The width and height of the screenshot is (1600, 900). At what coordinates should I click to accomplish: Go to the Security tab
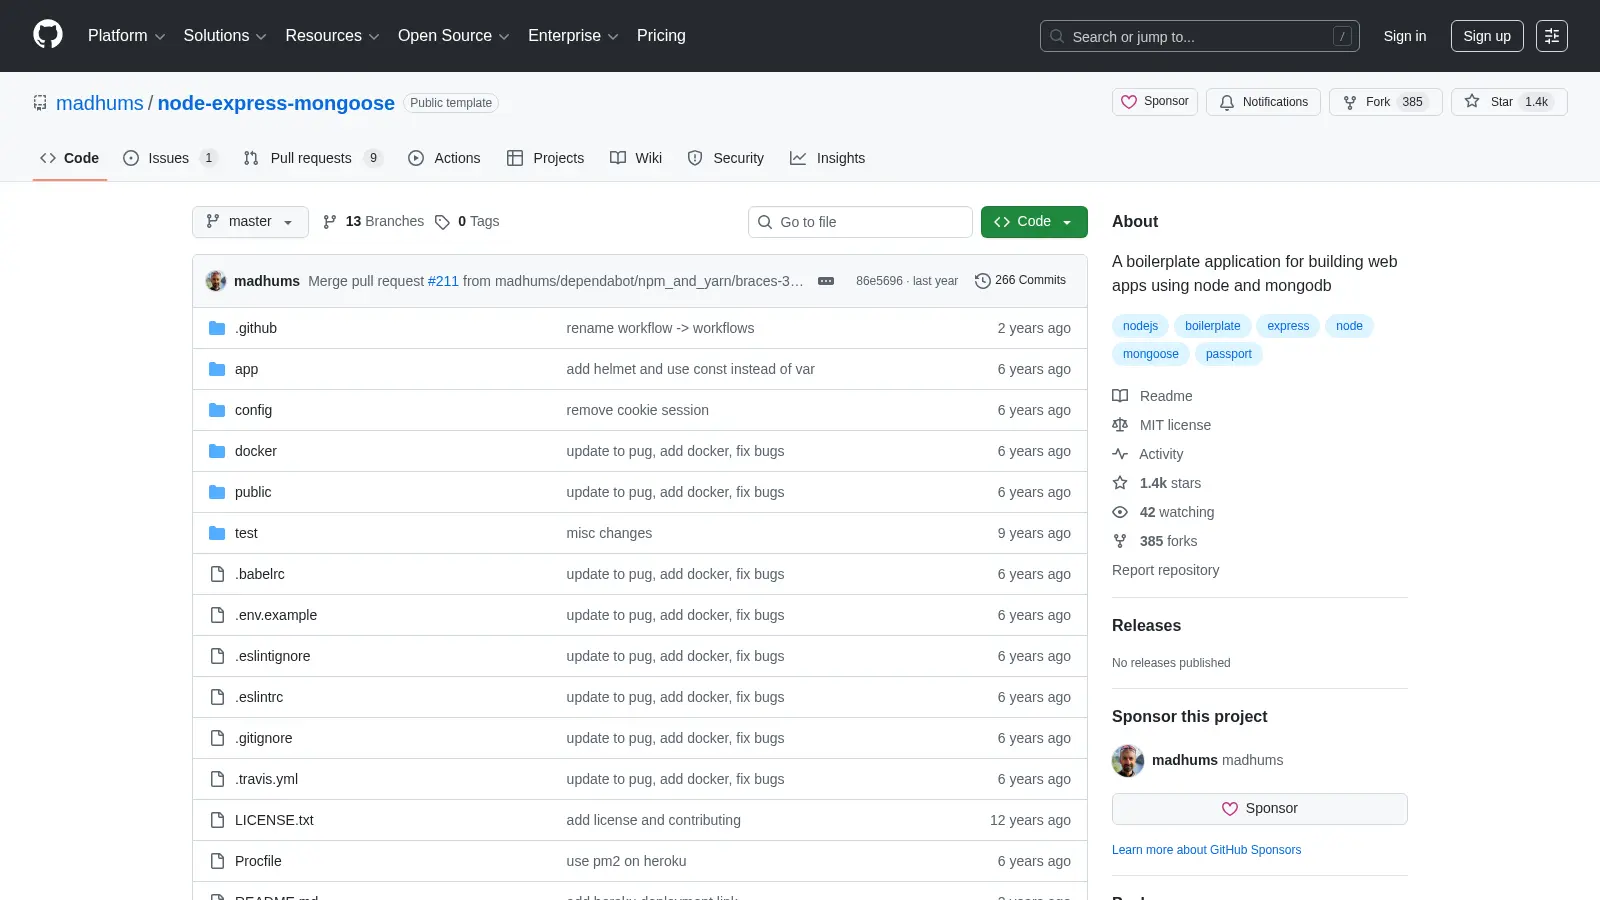pos(726,158)
